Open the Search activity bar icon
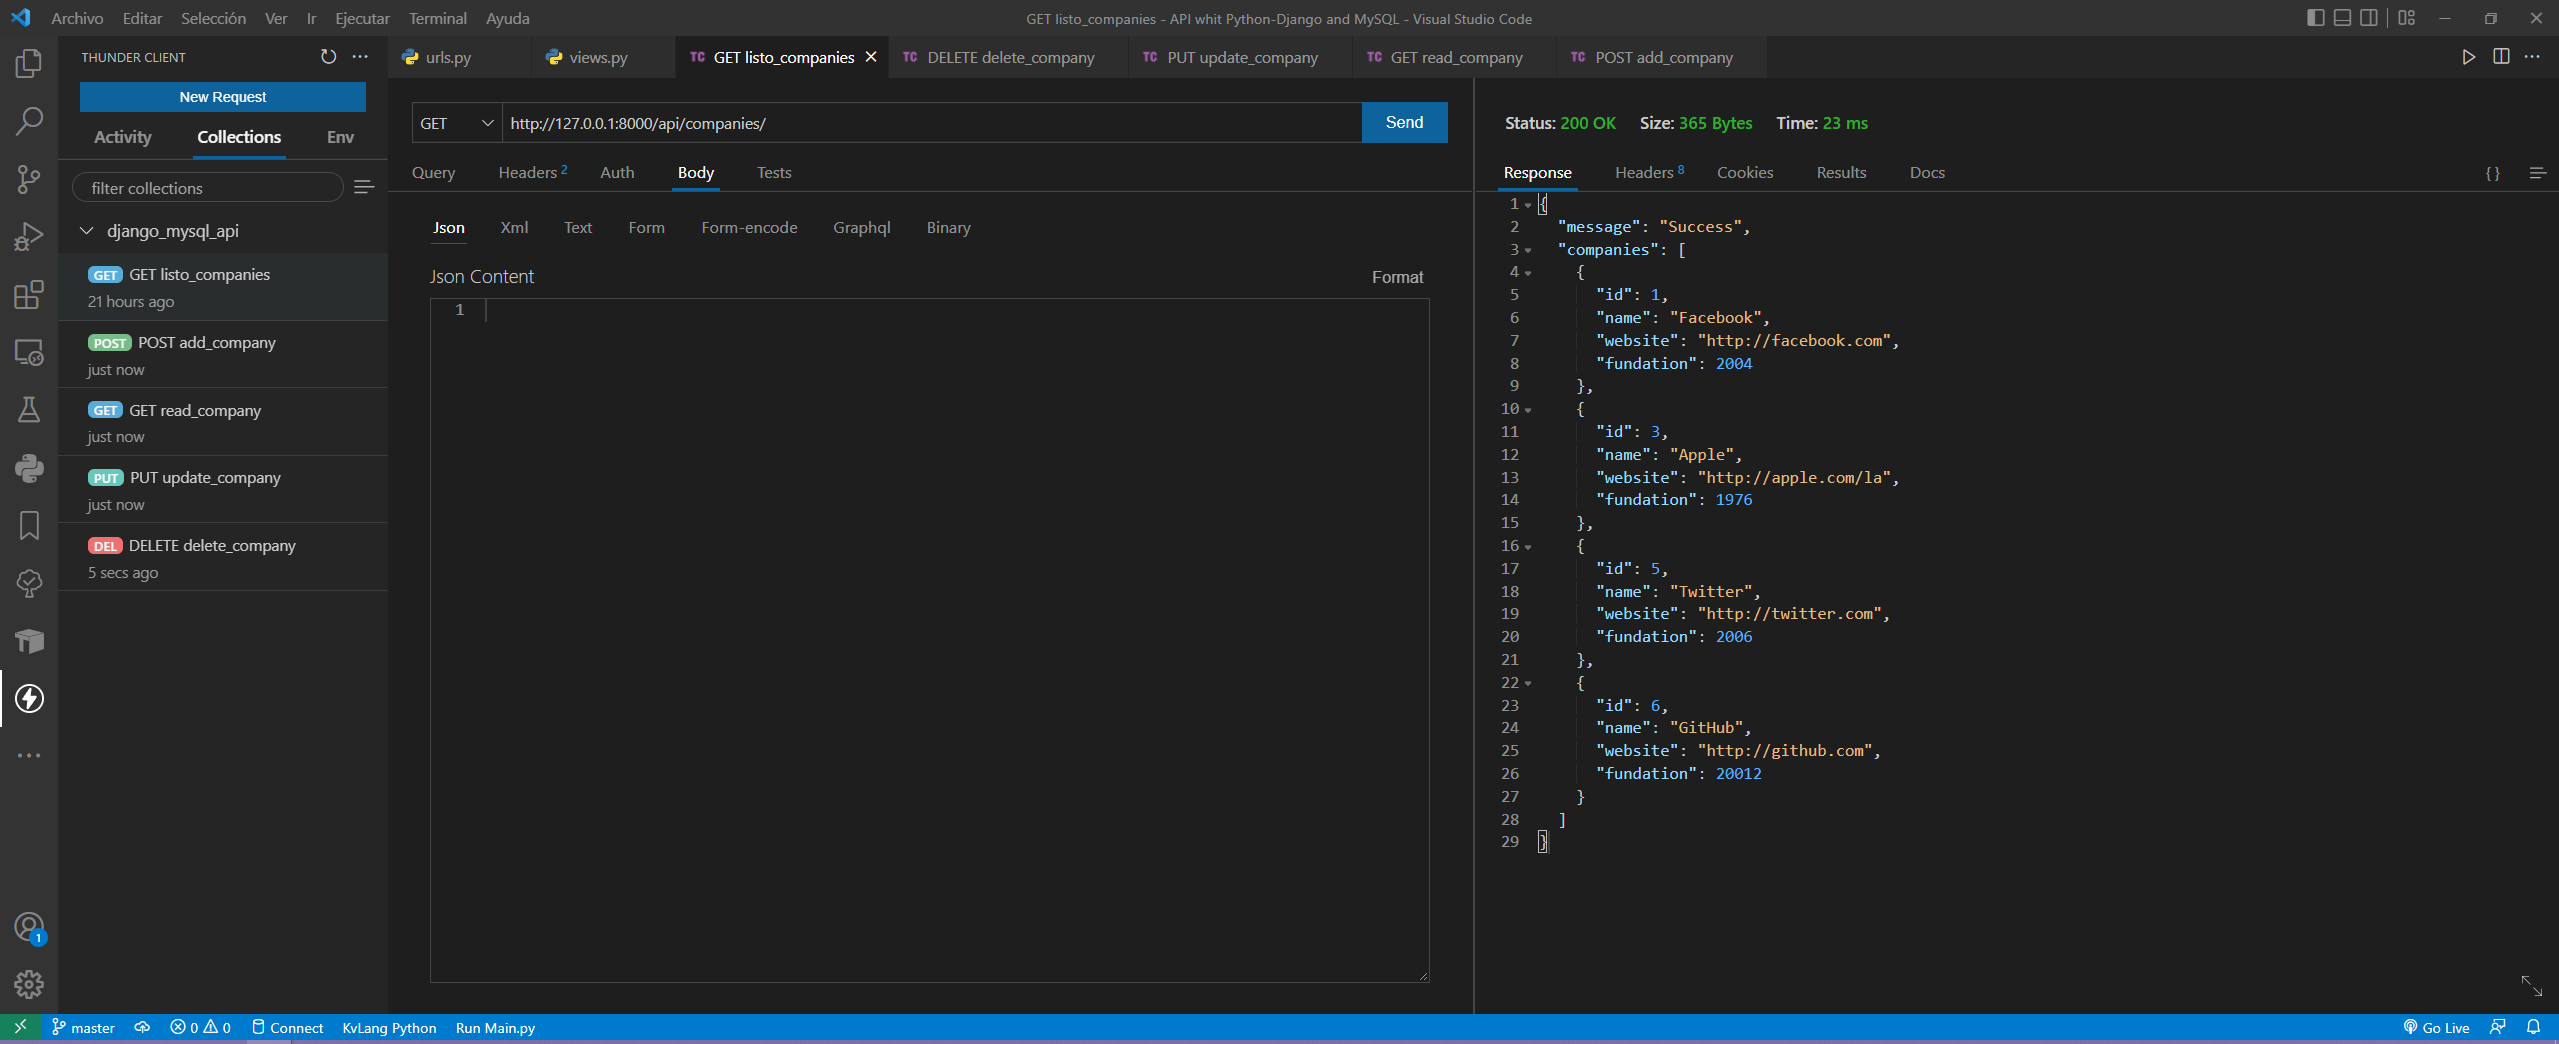The image size is (2559, 1044). pyautogui.click(x=29, y=121)
